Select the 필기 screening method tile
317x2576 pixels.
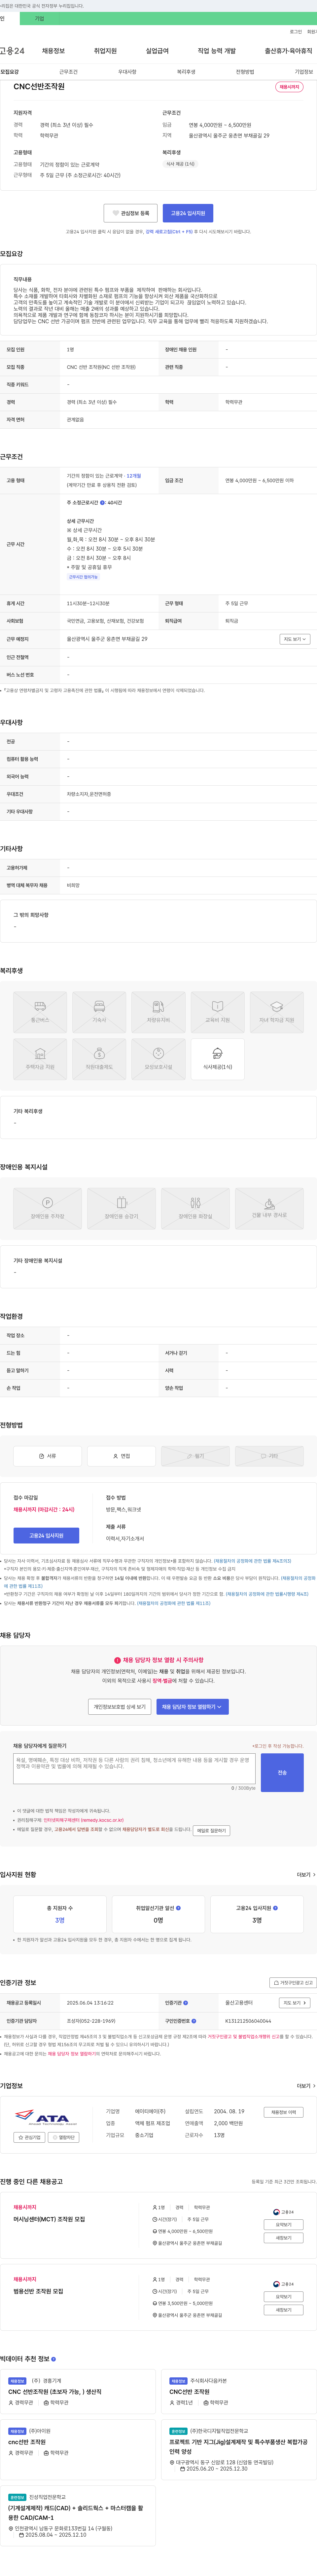point(195,1456)
